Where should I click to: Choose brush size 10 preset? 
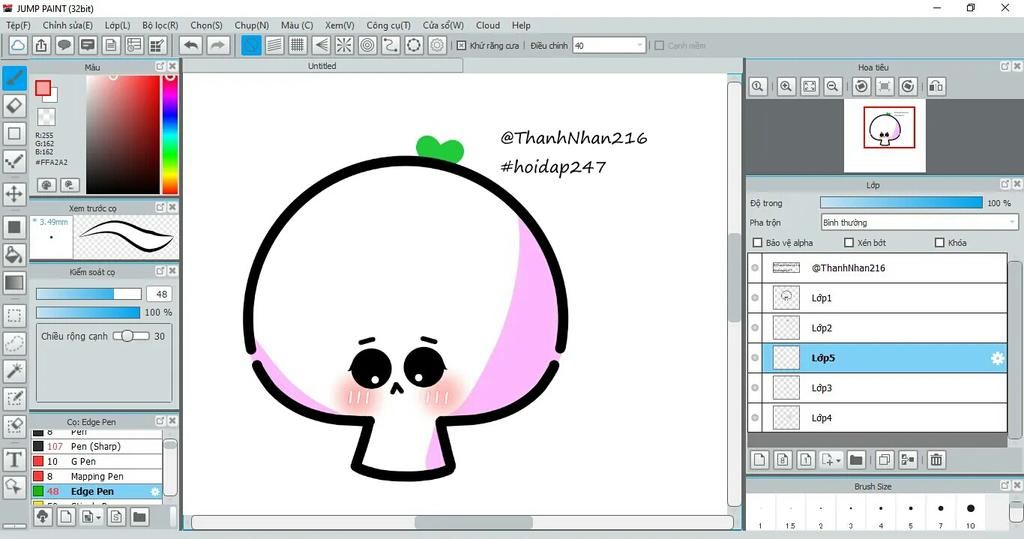tap(970, 513)
